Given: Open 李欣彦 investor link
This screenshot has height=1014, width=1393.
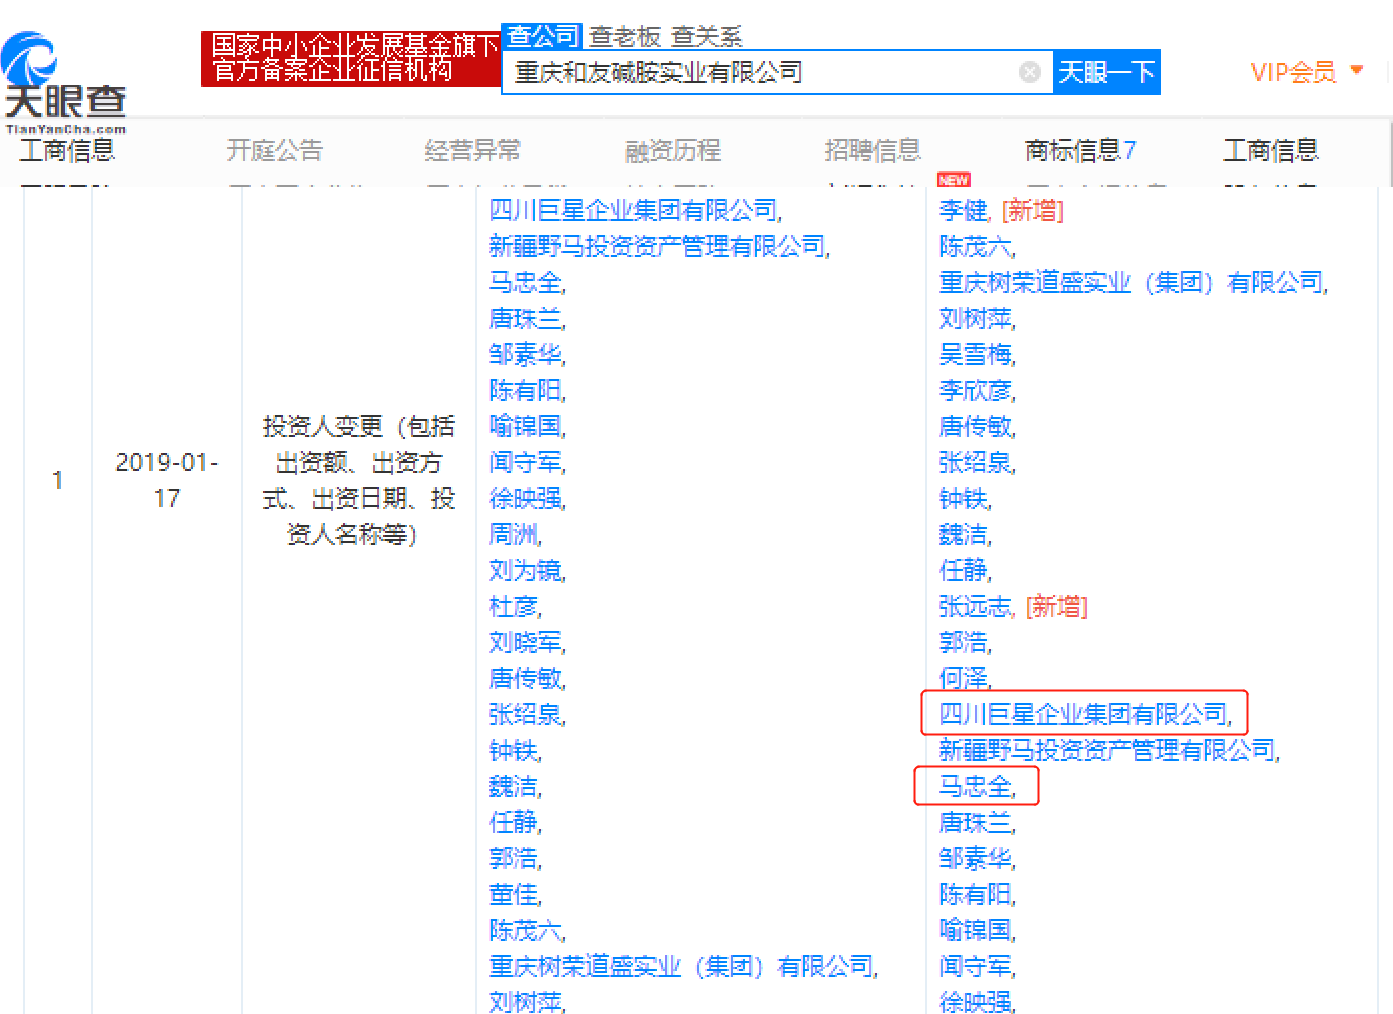Looking at the screenshot, I should pos(976,390).
